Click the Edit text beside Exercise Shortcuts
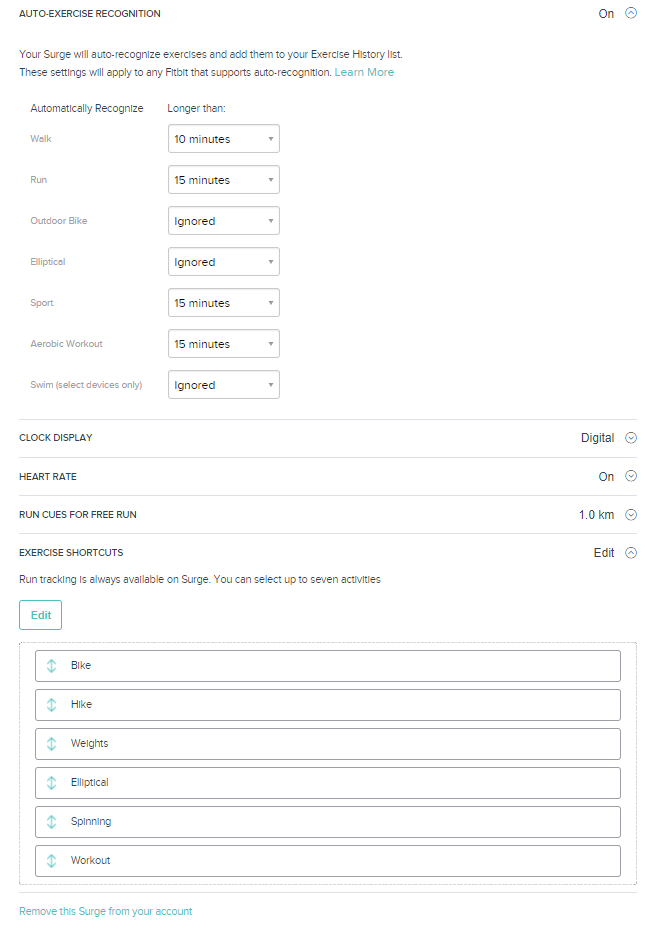664x929 pixels. click(x=604, y=553)
